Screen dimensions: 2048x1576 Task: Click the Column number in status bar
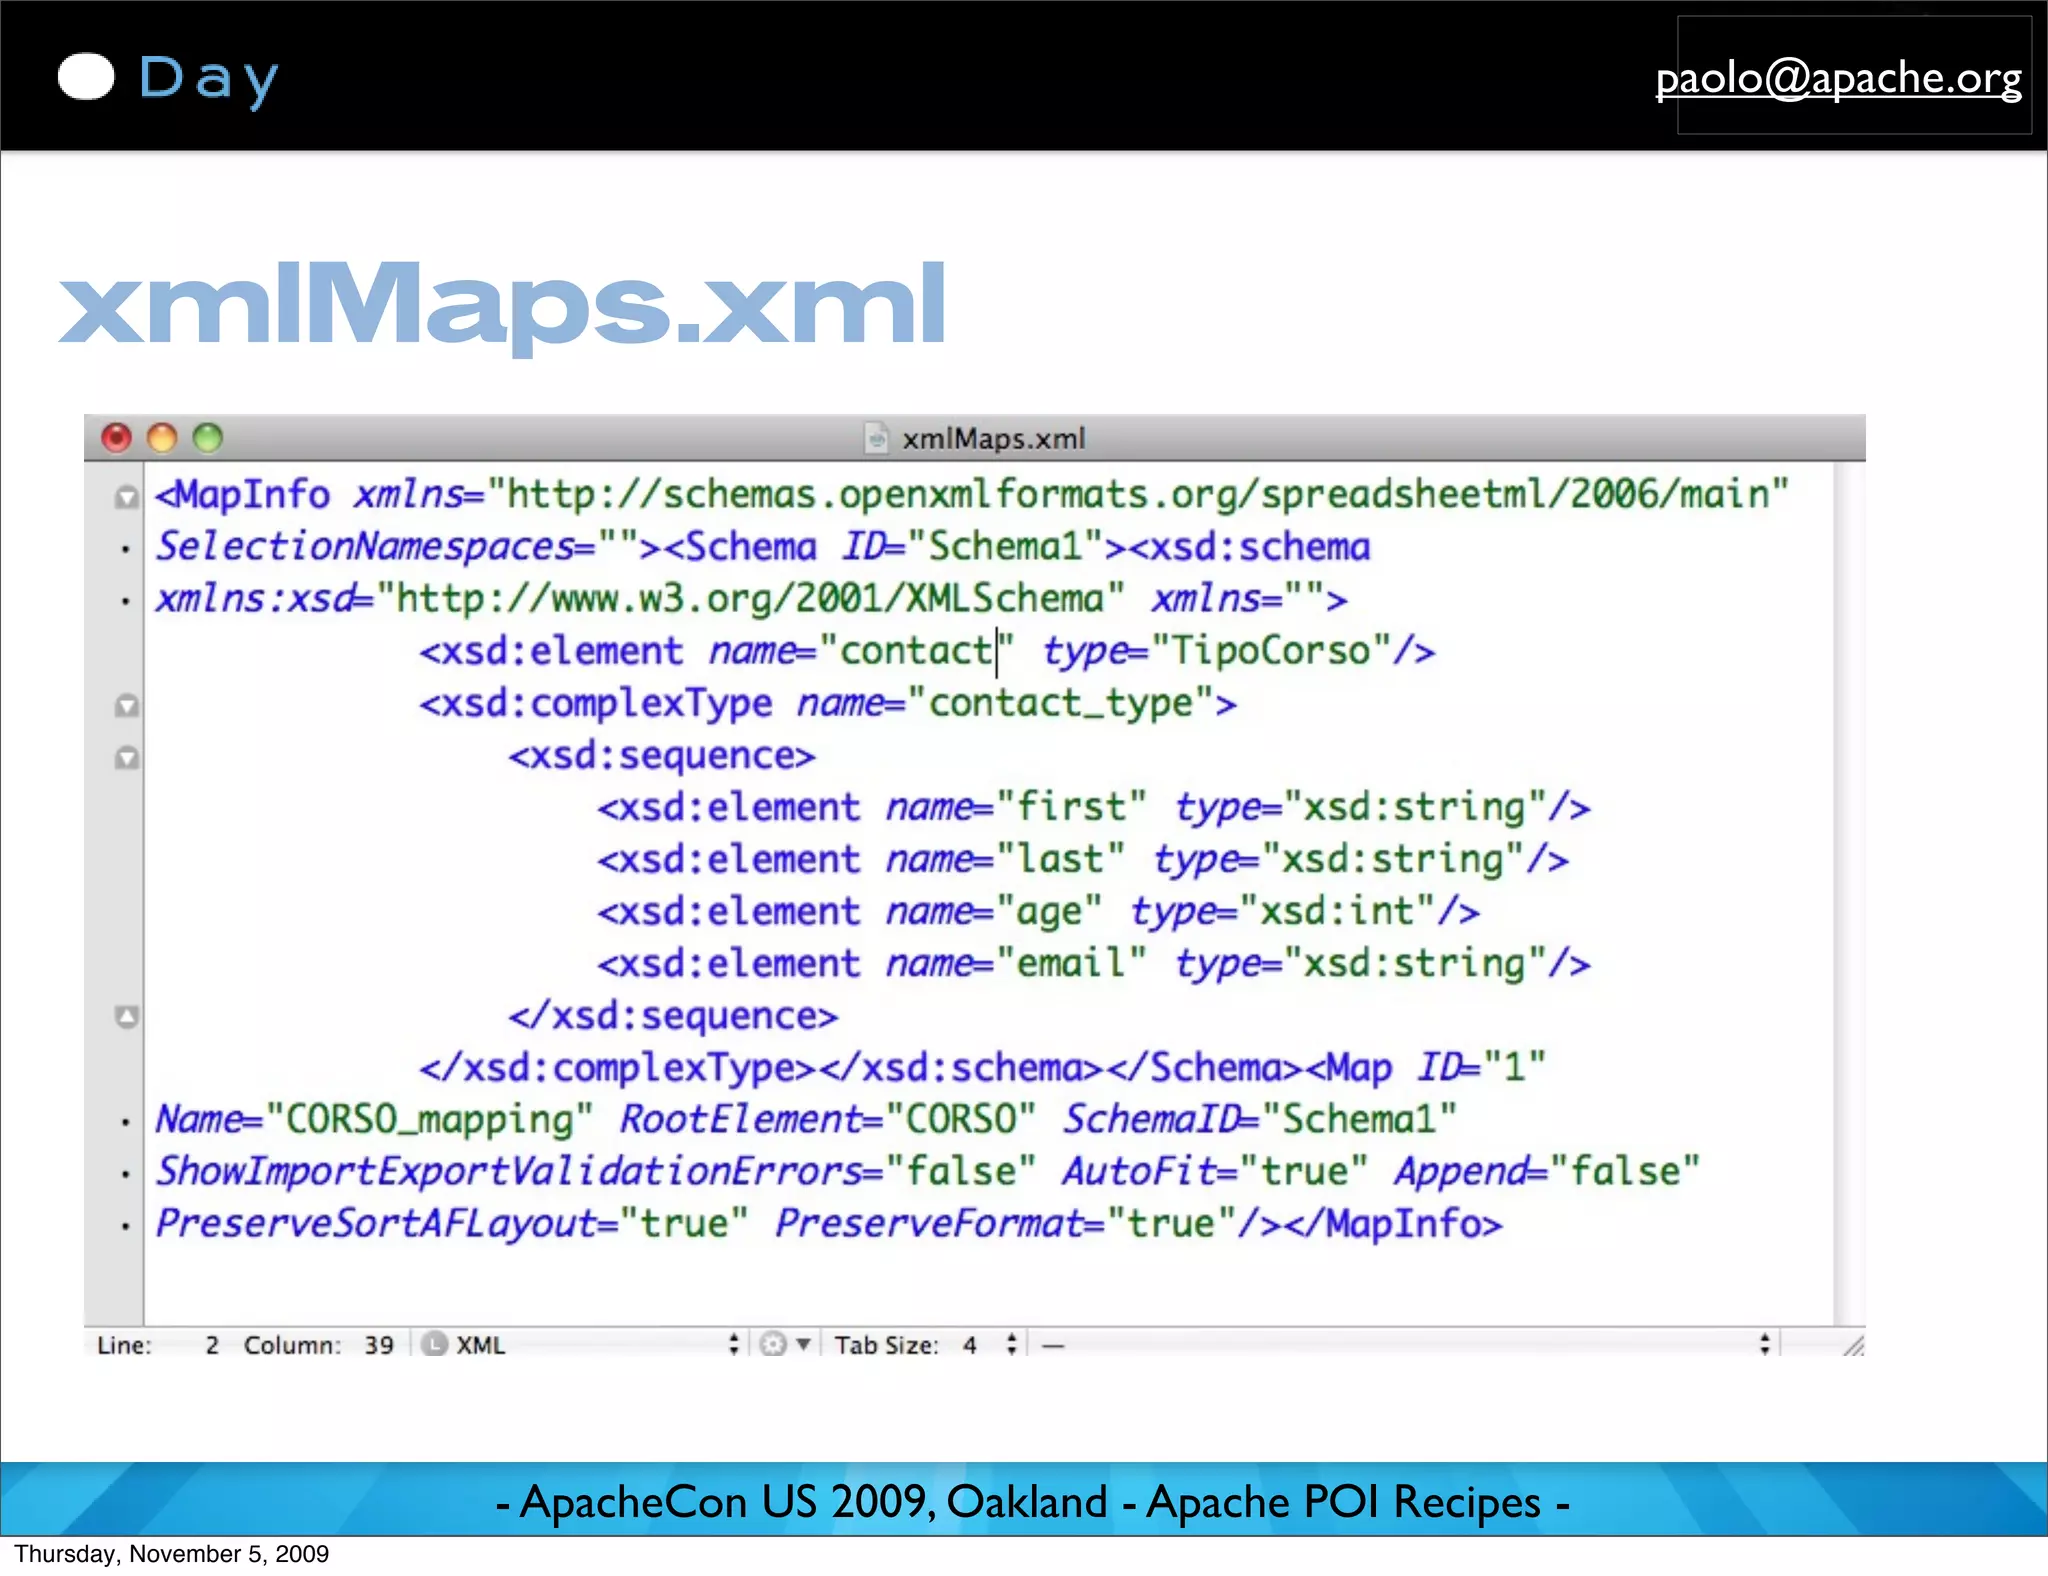tap(378, 1345)
